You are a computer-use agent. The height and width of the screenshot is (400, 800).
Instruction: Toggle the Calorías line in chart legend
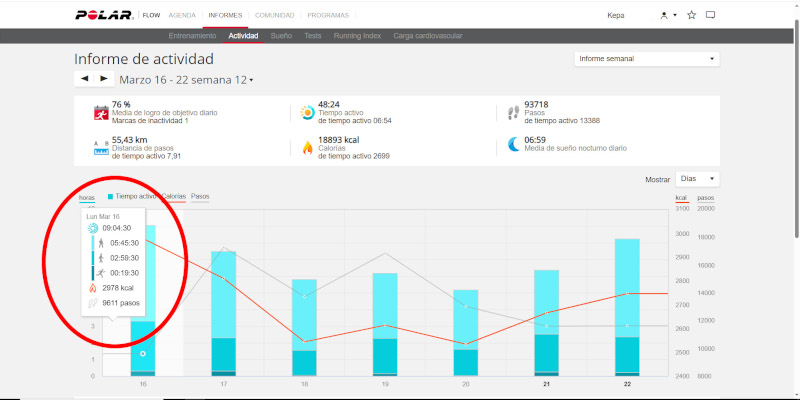tap(174, 197)
